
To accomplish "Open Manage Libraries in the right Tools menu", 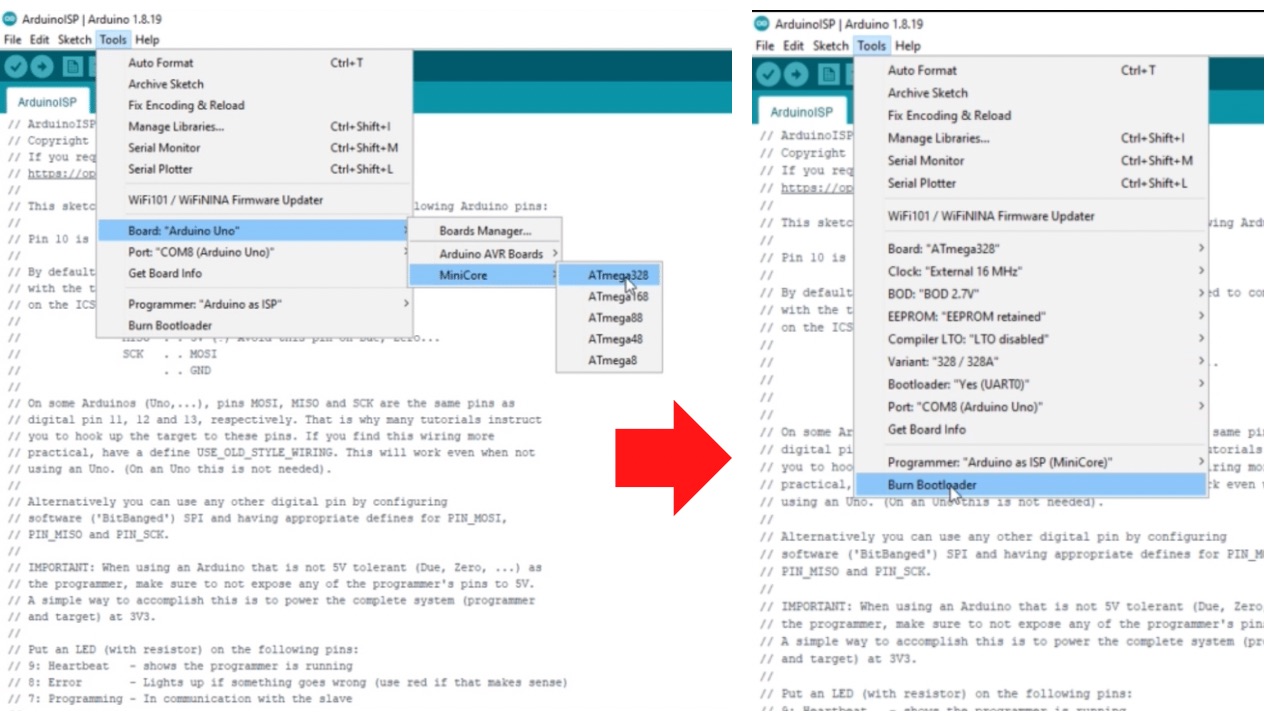I will click(x=1031, y=138).
